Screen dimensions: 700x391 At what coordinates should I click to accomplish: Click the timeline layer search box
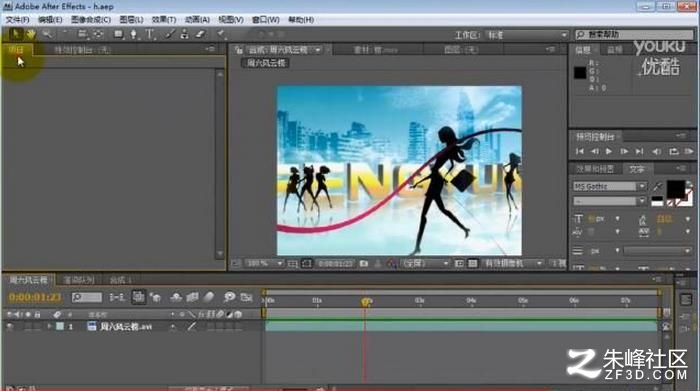tap(87, 297)
